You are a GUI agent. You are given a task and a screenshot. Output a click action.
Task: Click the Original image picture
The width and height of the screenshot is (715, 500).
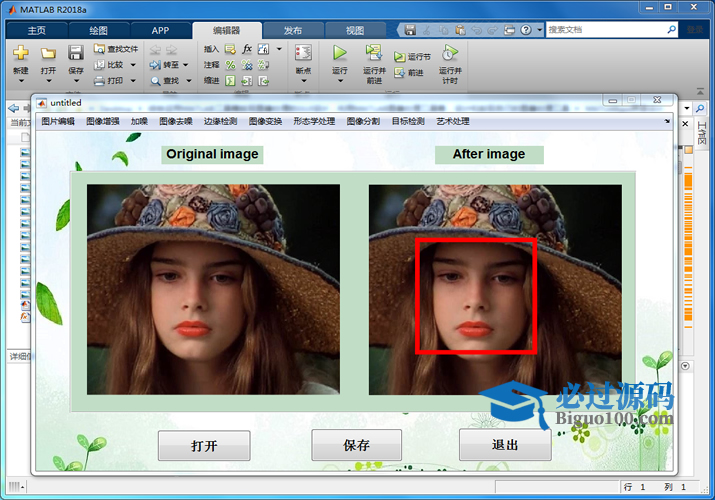coord(213,289)
